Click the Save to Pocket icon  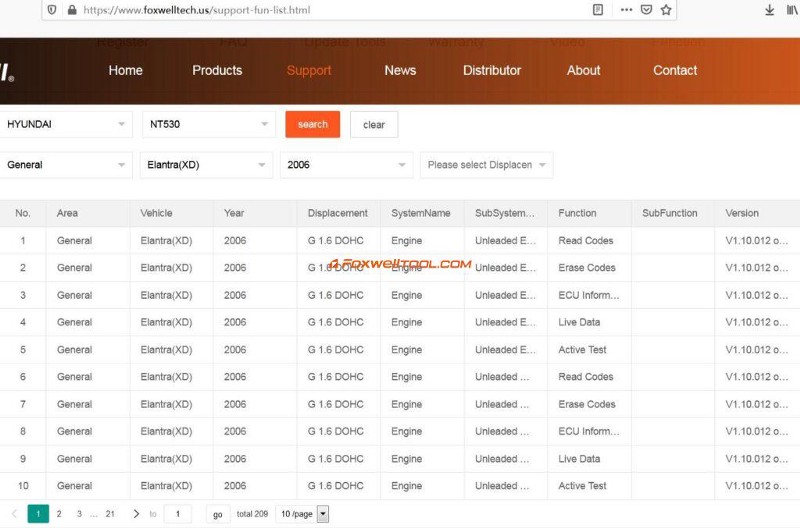[x=646, y=10]
